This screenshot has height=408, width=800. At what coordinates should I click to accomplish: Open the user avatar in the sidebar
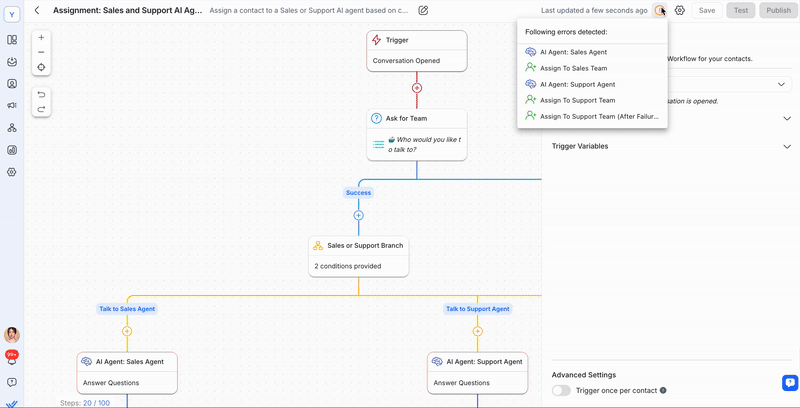(12, 335)
